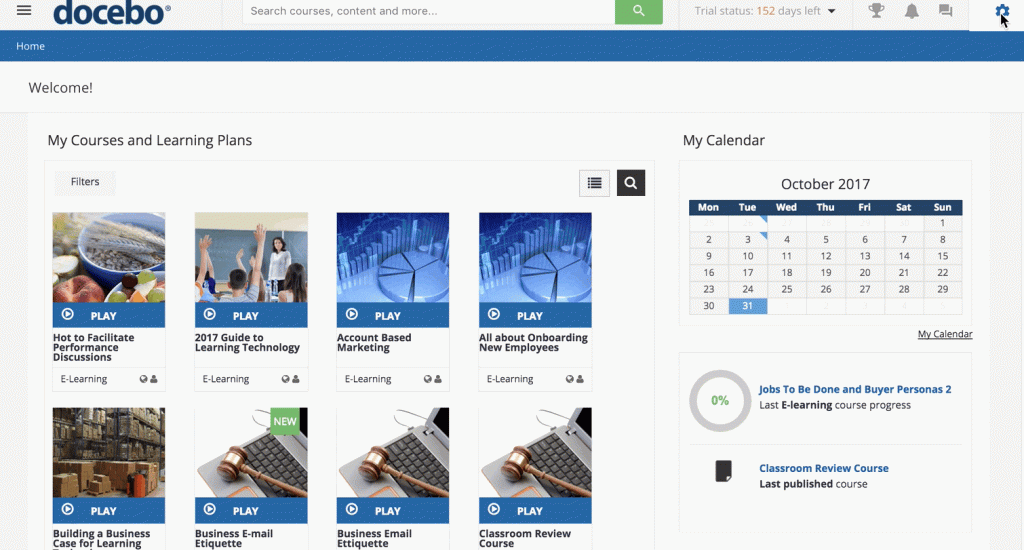Screen dimensions: 1024x550
Task: Open Jobs To Be Done and Buyer Personas 2
Action: tap(854, 389)
